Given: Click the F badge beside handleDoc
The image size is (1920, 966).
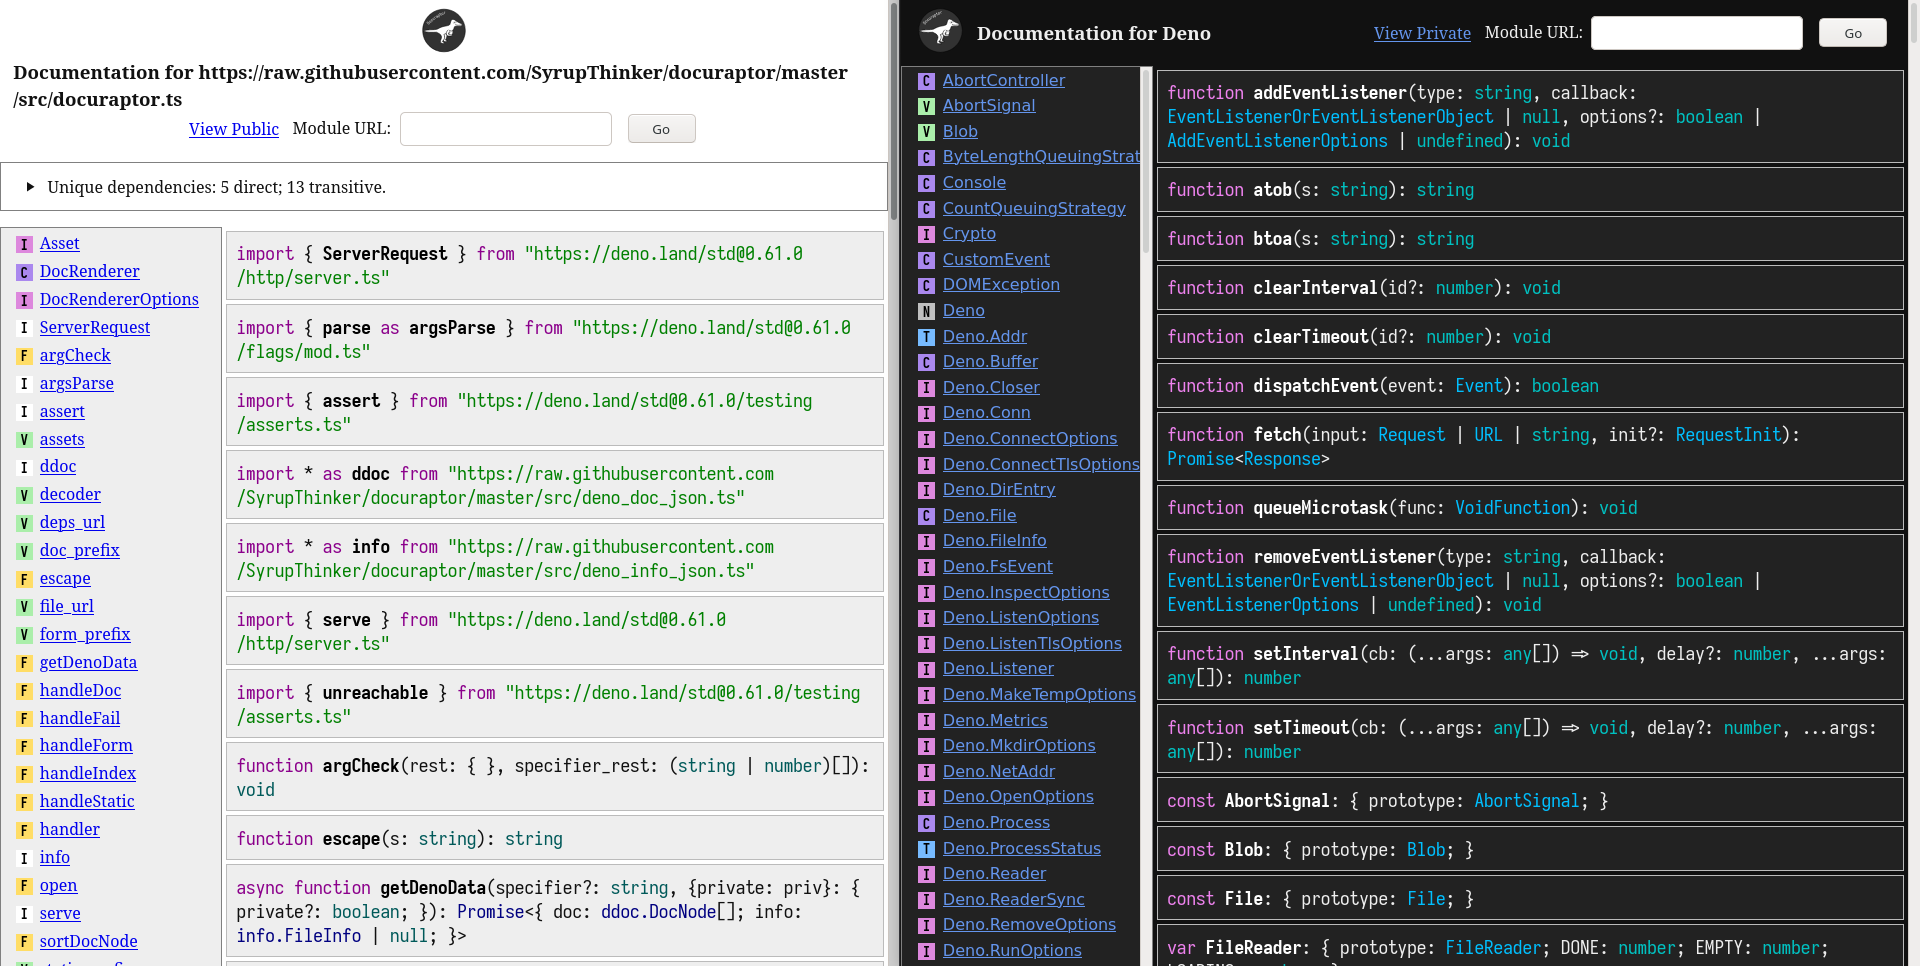Looking at the screenshot, I should (x=24, y=691).
